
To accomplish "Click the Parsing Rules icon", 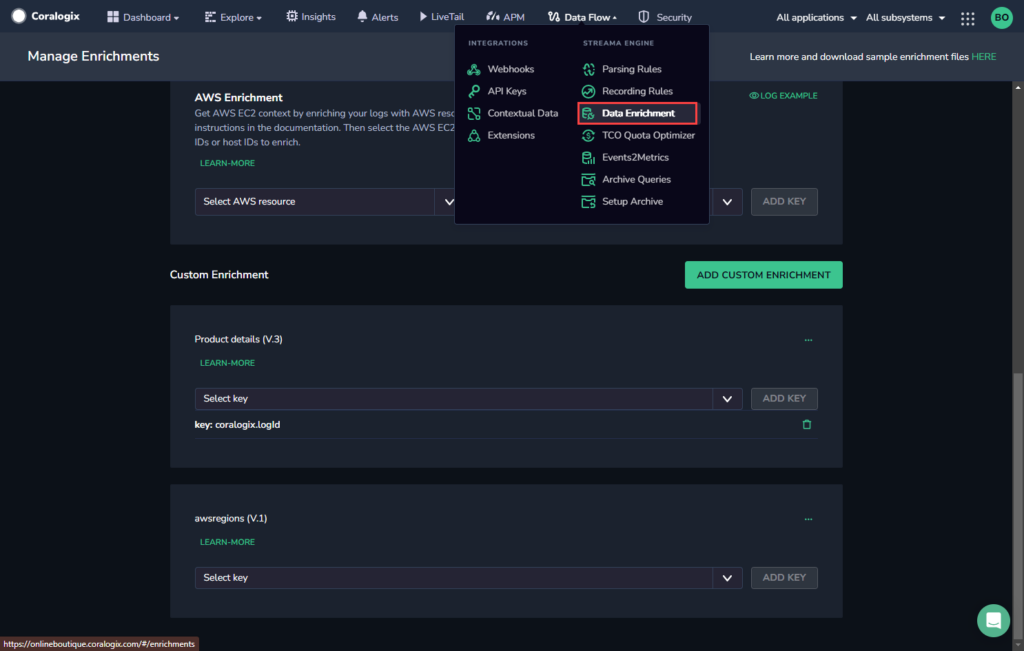I will click(588, 69).
